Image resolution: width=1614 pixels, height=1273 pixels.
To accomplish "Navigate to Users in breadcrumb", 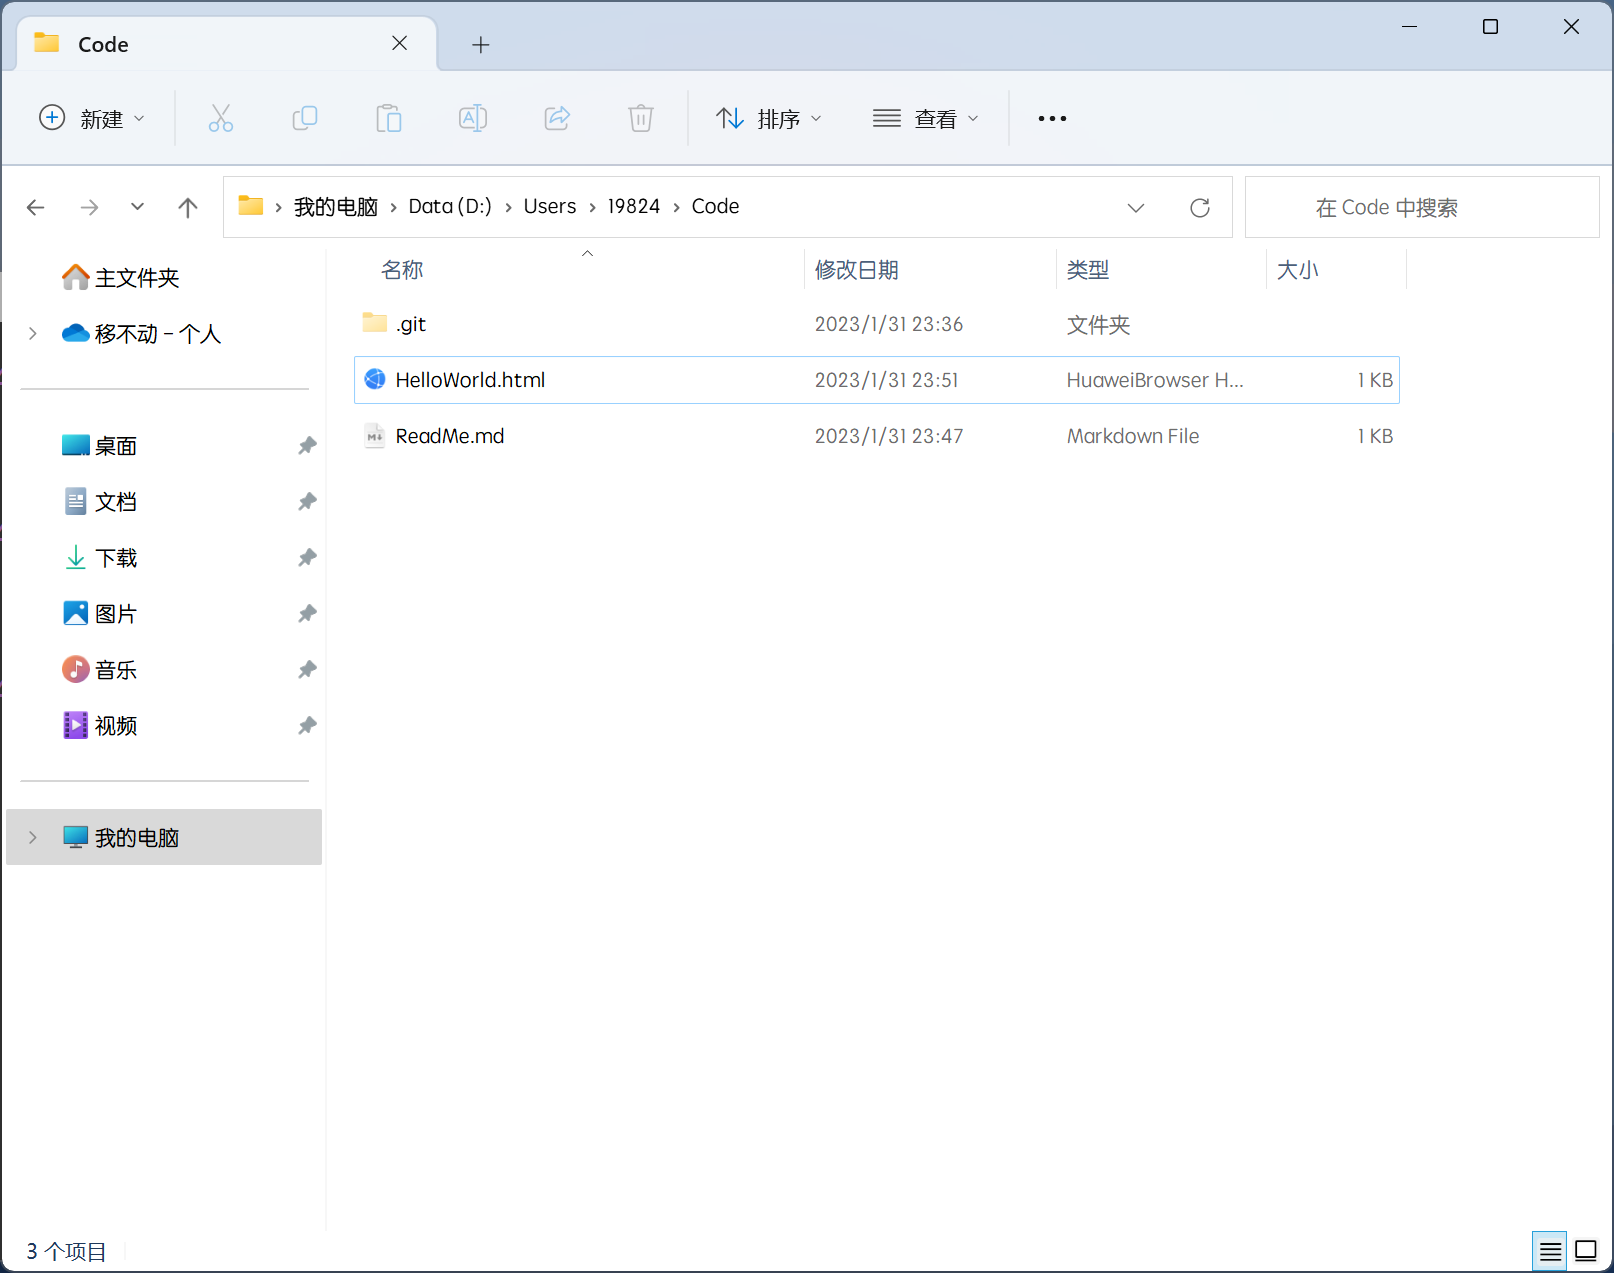I will pyautogui.click(x=550, y=207).
